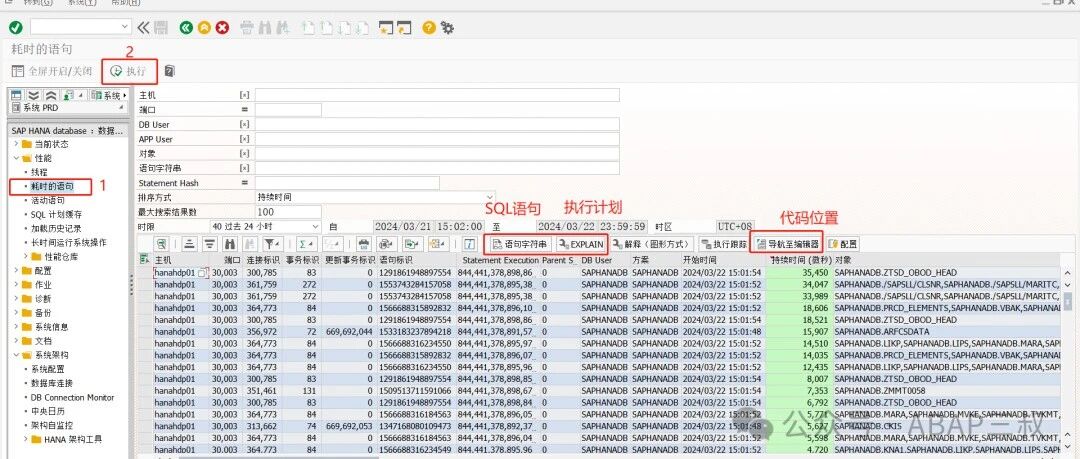Select the SAPHANADB.ZMMT0058 object cell
This screenshot has height=459, width=1080.
click(x=947, y=391)
